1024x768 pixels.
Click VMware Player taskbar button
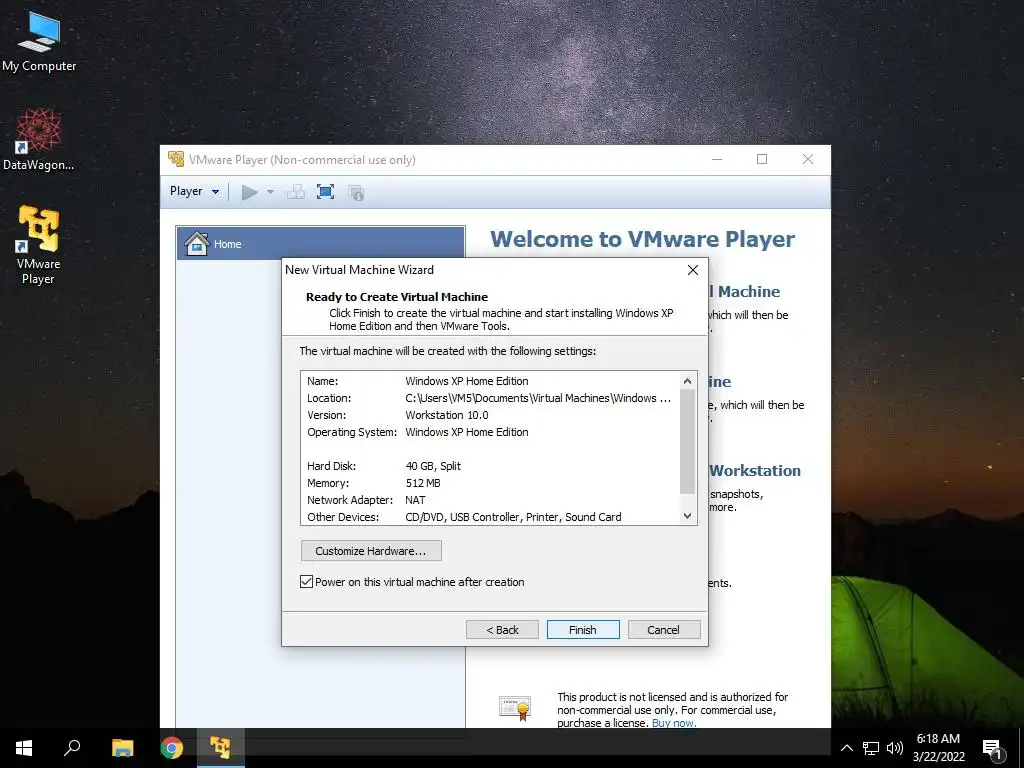[x=220, y=748]
